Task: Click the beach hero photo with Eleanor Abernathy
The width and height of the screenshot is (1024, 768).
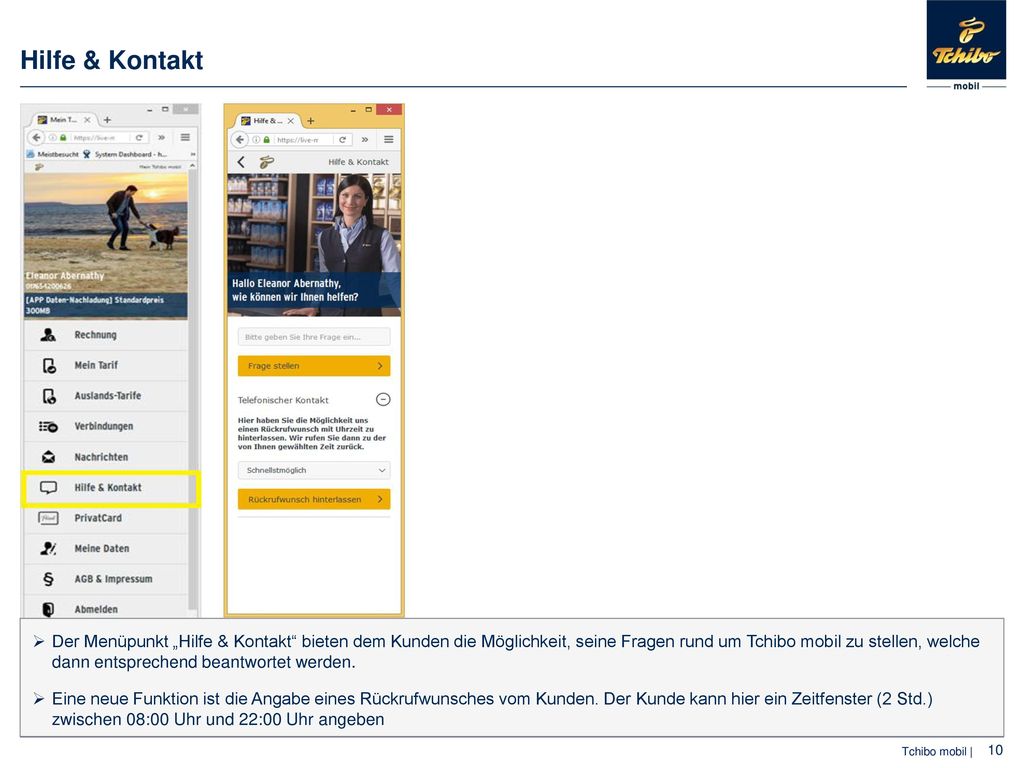Action: [106, 246]
